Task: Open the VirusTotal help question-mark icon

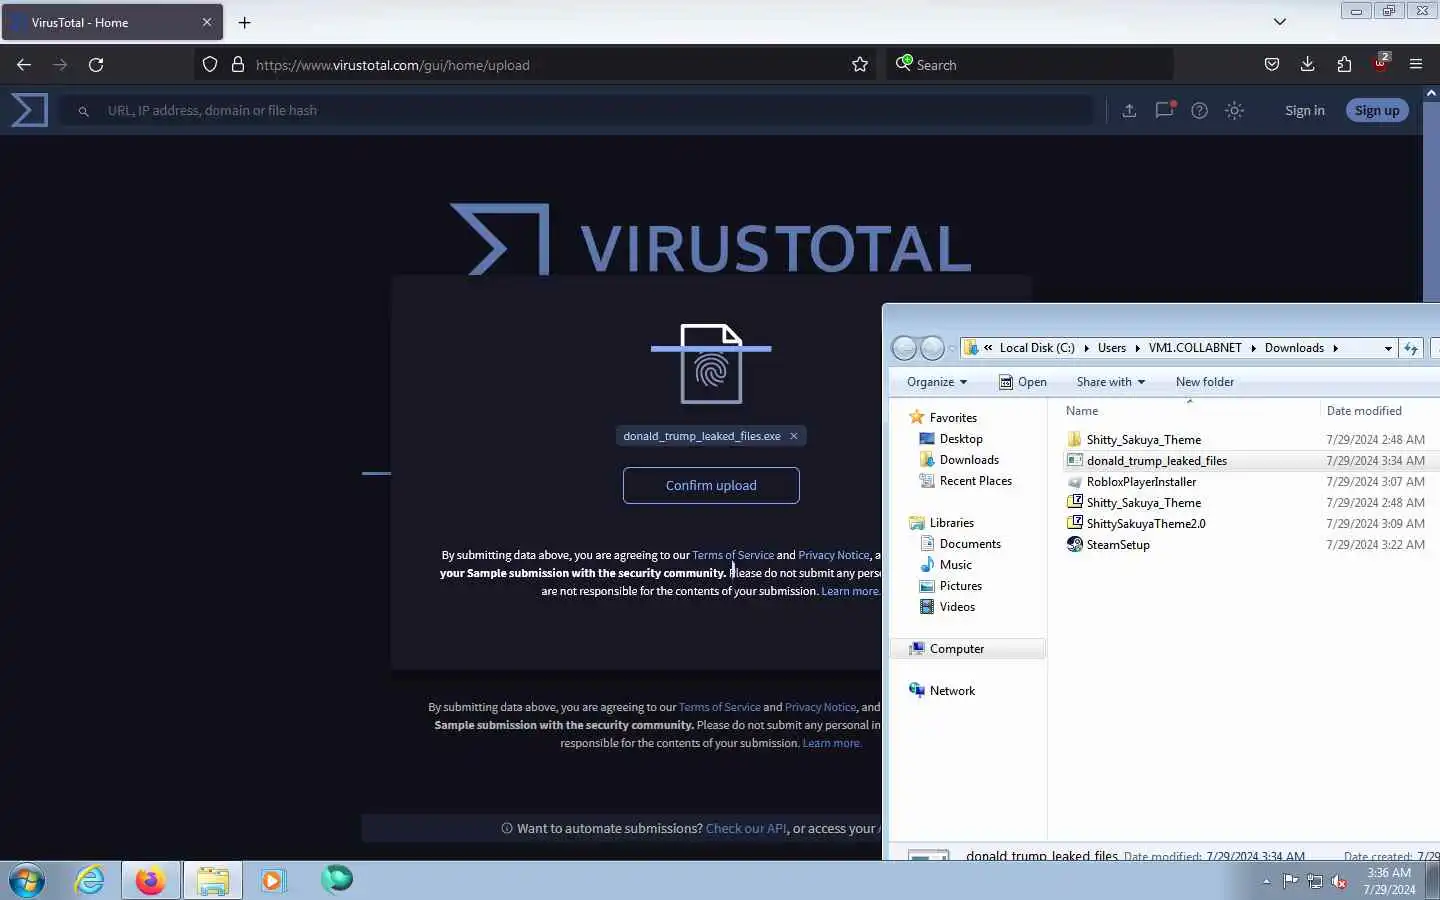Action: 1199,111
